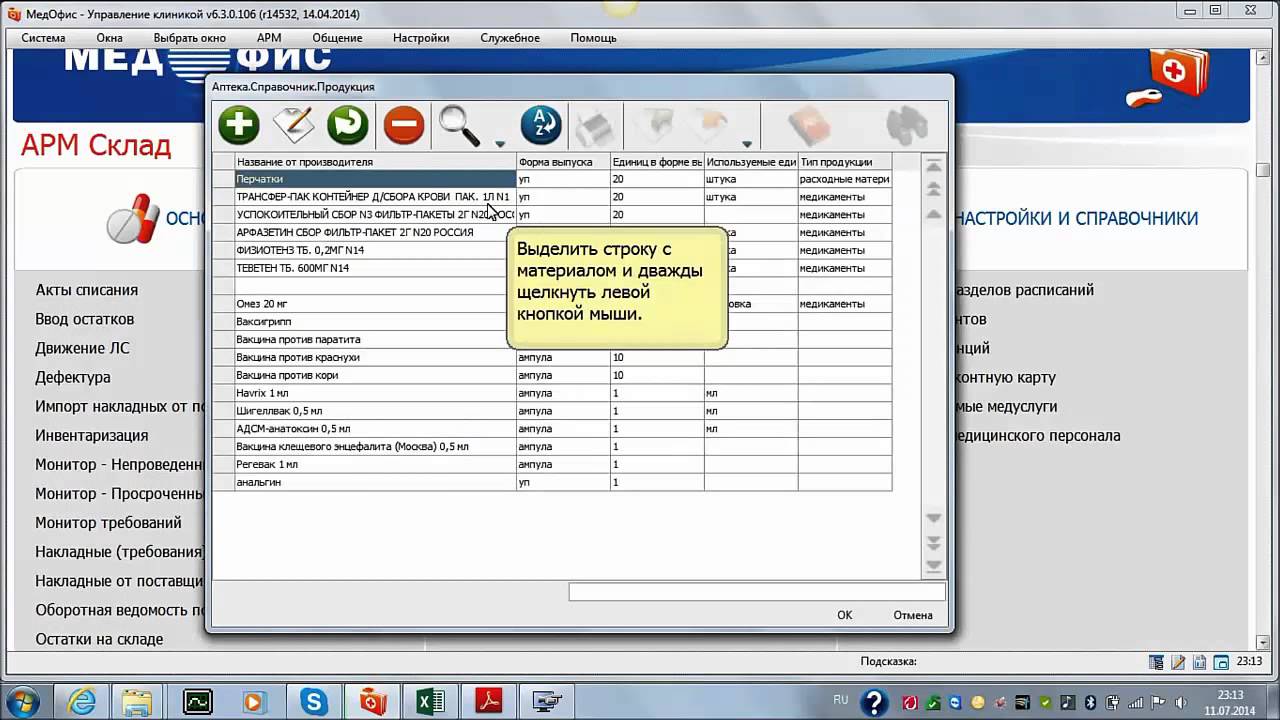Open Остатки на складе link
The width and height of the screenshot is (1280, 720).
pos(99,638)
